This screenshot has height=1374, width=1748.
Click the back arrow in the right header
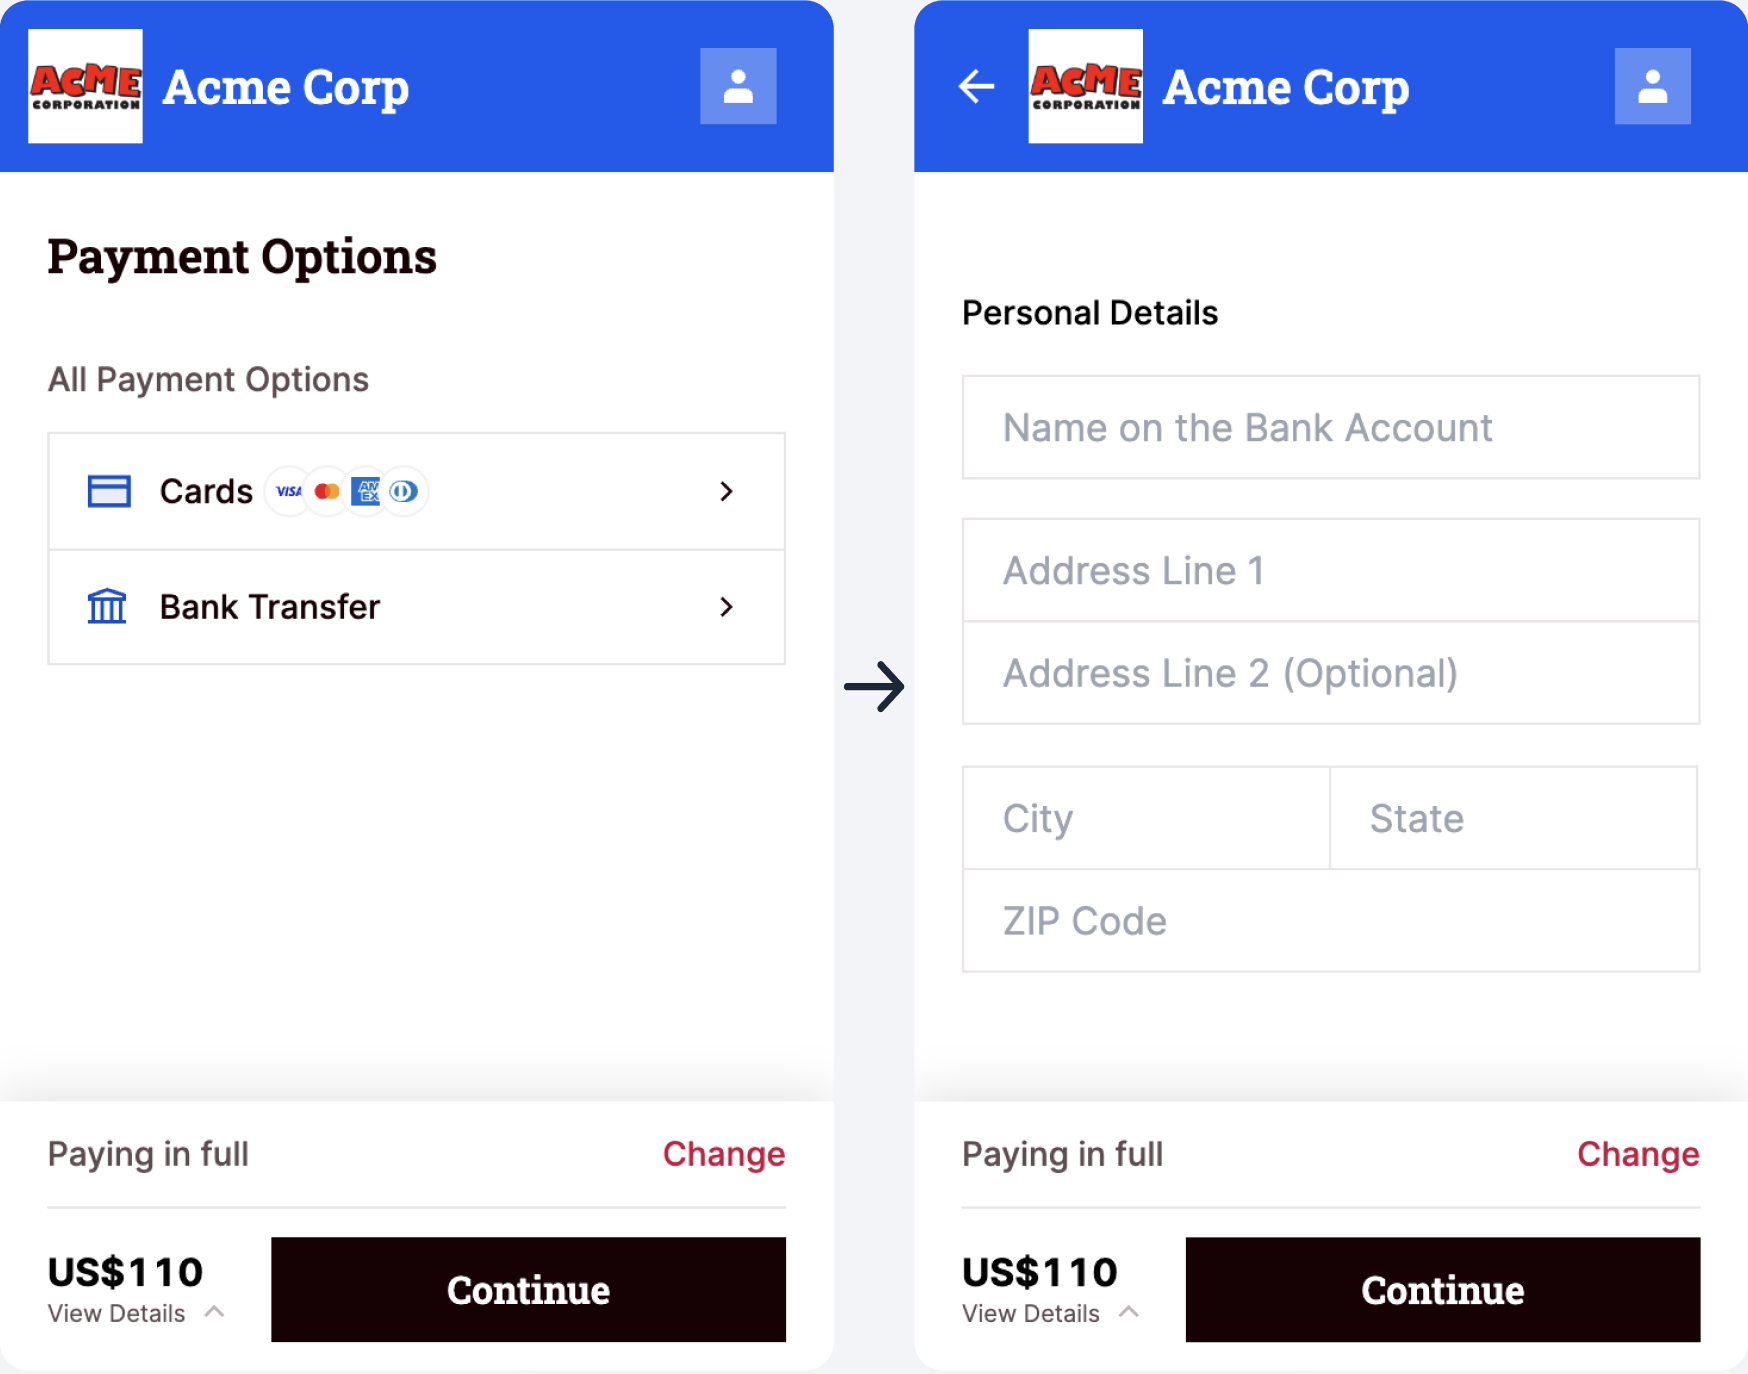(x=976, y=86)
